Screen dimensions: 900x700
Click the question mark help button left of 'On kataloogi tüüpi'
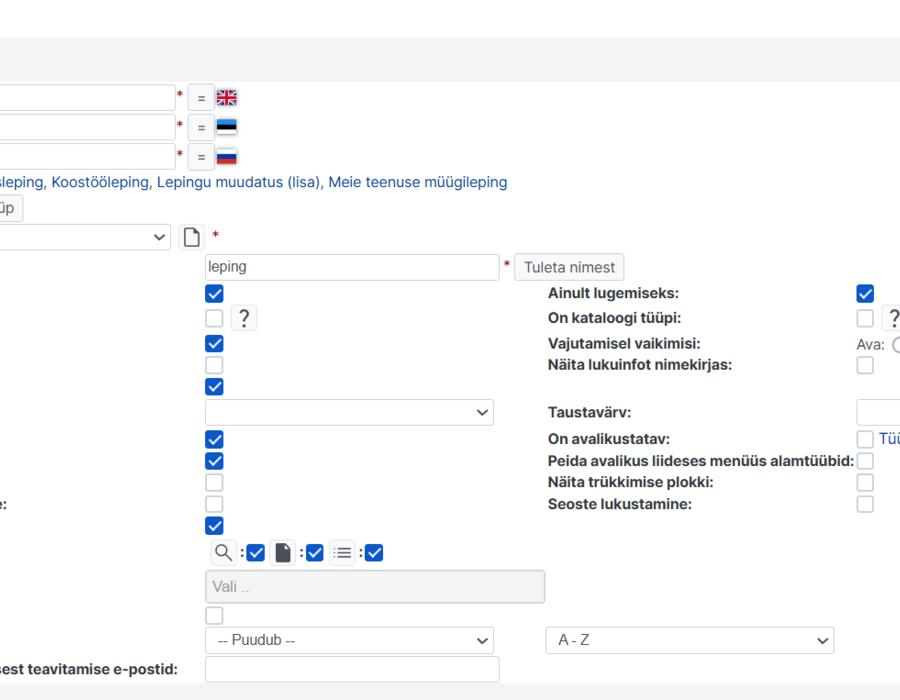point(244,318)
